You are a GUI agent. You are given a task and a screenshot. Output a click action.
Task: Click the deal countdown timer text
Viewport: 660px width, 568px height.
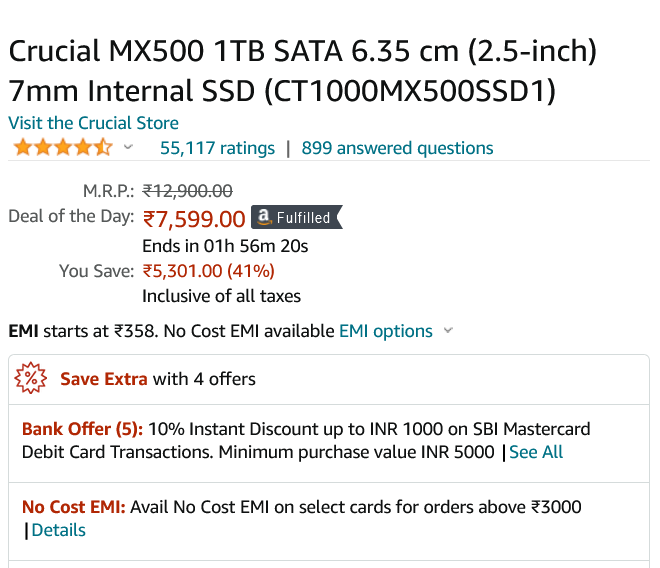(225, 246)
